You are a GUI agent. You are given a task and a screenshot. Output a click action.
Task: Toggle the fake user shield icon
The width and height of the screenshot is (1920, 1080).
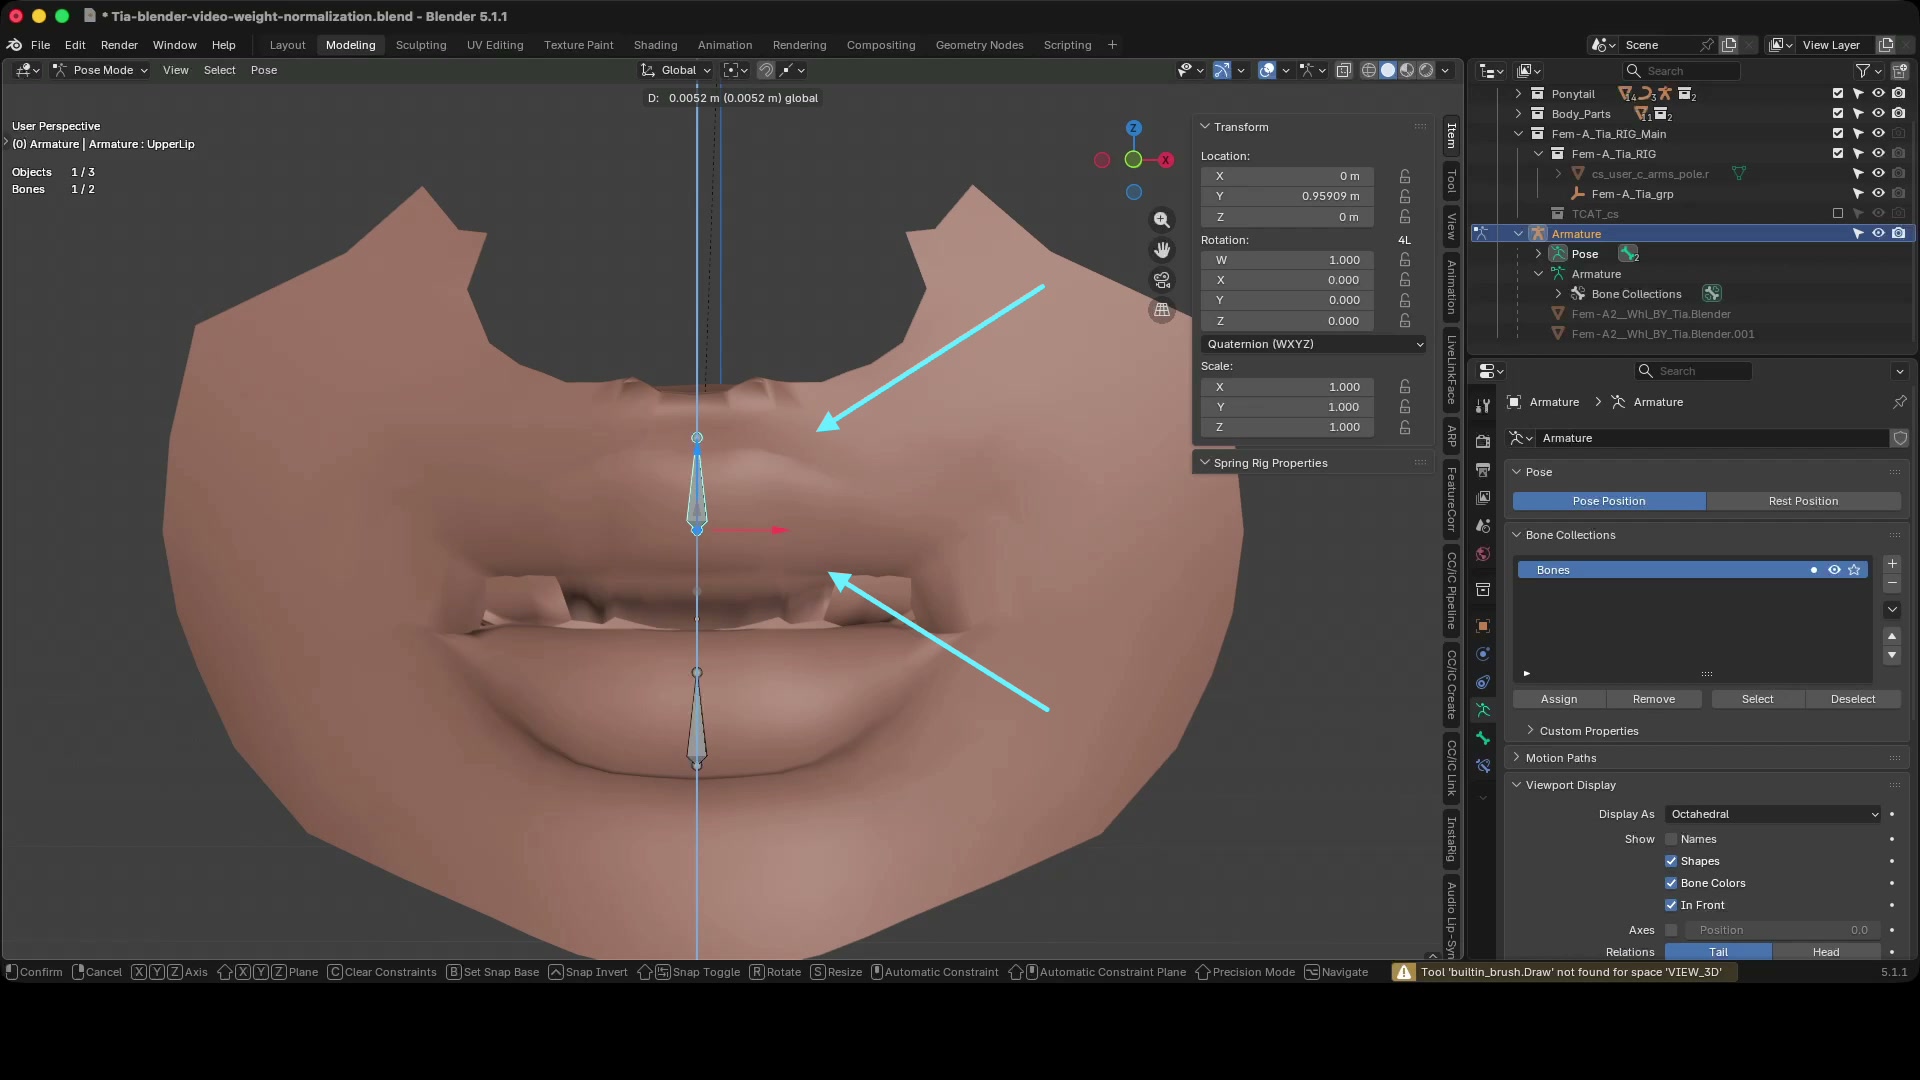(x=1900, y=438)
